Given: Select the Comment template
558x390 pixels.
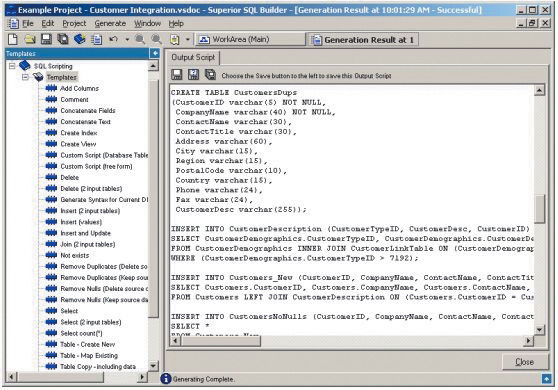Looking at the screenshot, I should pyautogui.click(x=74, y=99).
